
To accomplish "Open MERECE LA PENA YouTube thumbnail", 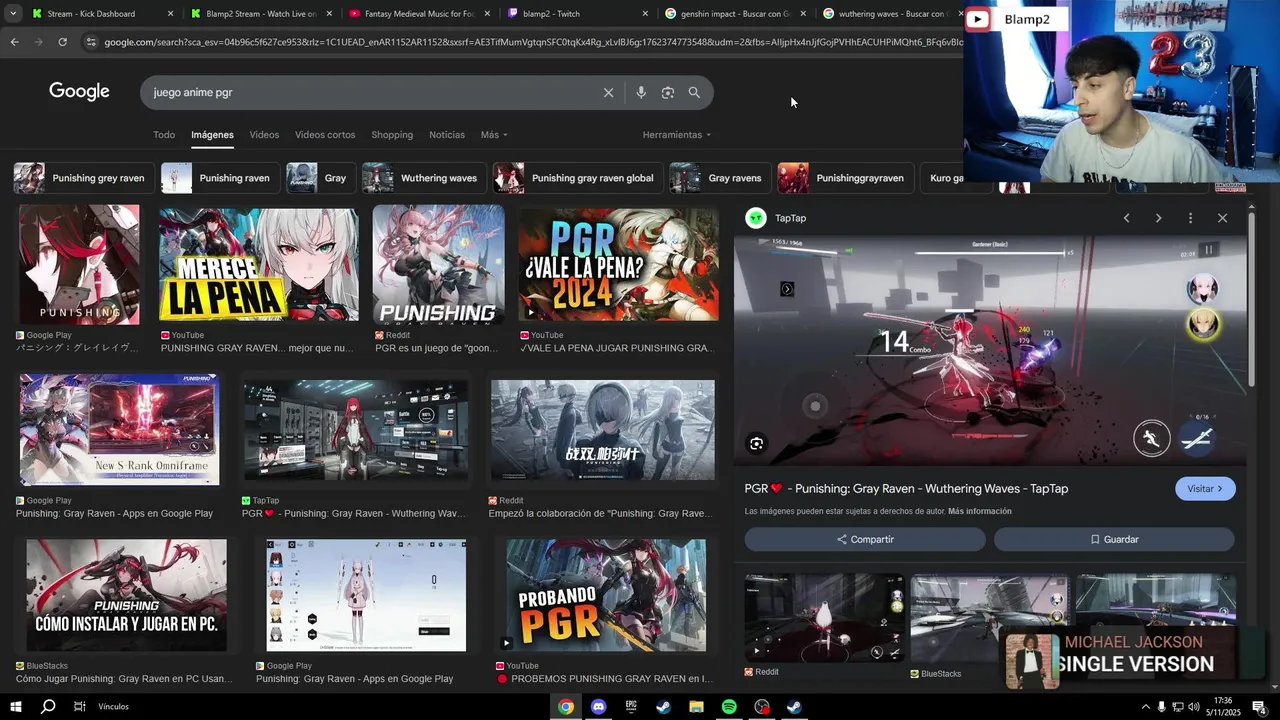I will [259, 265].
